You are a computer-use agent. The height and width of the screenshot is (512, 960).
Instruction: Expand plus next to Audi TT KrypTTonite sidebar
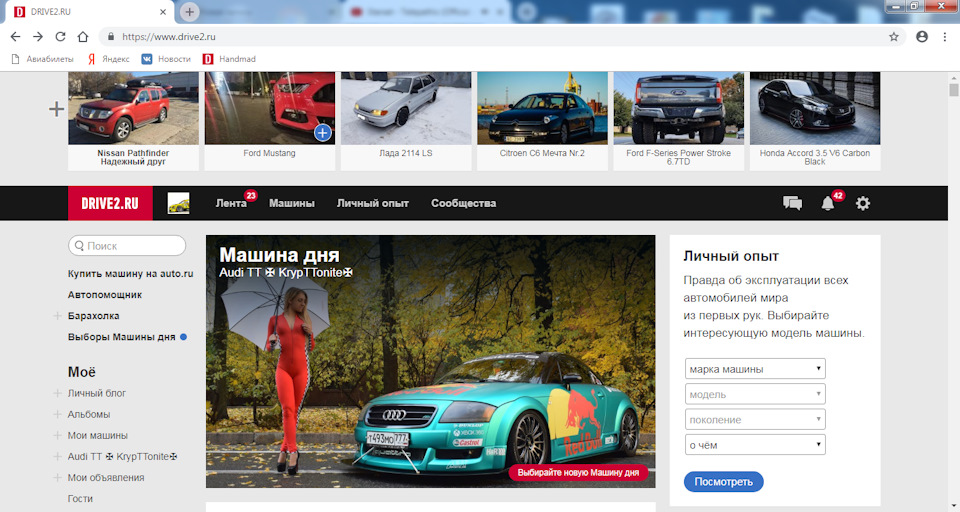(57, 457)
